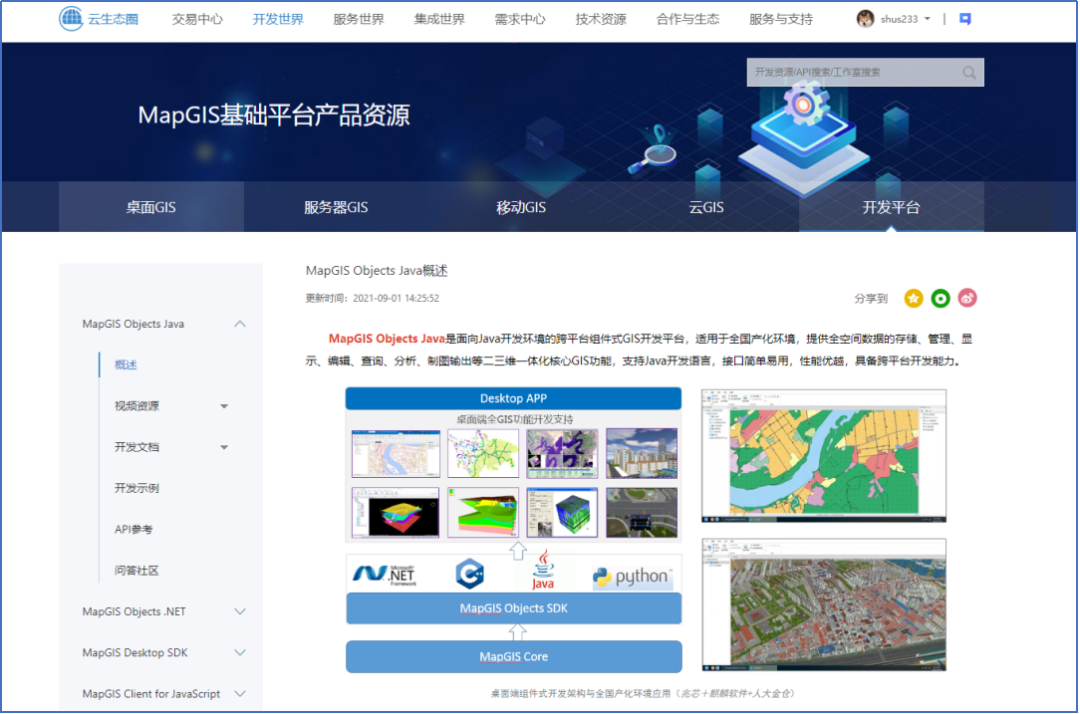Open the shus233 account dropdown arrow
This screenshot has height=714, width=1080.
pyautogui.click(x=927, y=19)
